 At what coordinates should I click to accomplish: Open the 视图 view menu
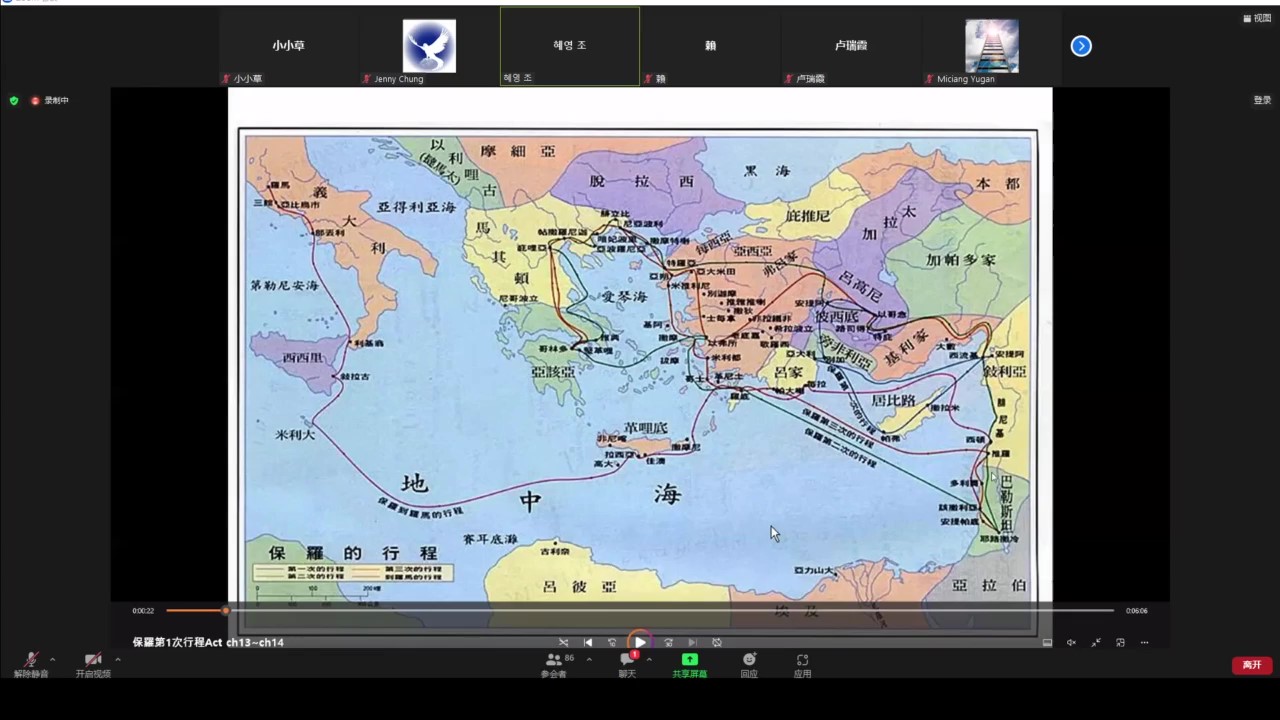[1256, 18]
